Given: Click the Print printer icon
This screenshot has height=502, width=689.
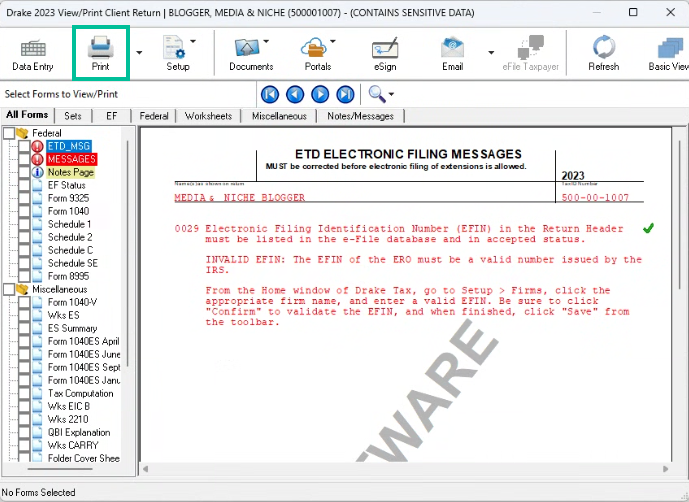Looking at the screenshot, I should [101, 47].
